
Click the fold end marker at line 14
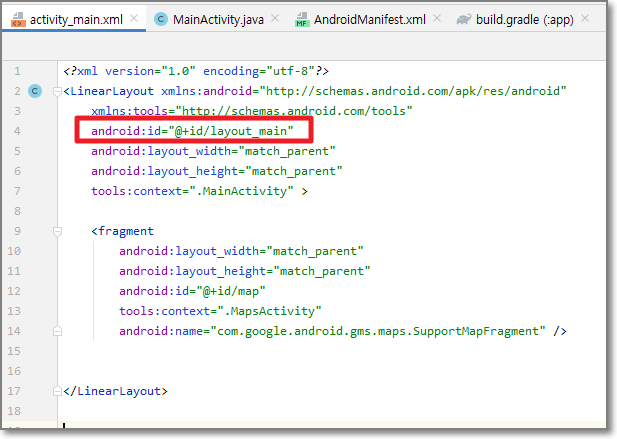tap(57, 331)
